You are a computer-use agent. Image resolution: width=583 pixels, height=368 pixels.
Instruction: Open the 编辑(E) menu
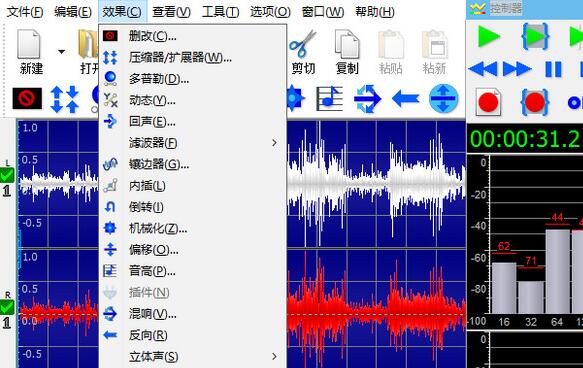(x=73, y=12)
